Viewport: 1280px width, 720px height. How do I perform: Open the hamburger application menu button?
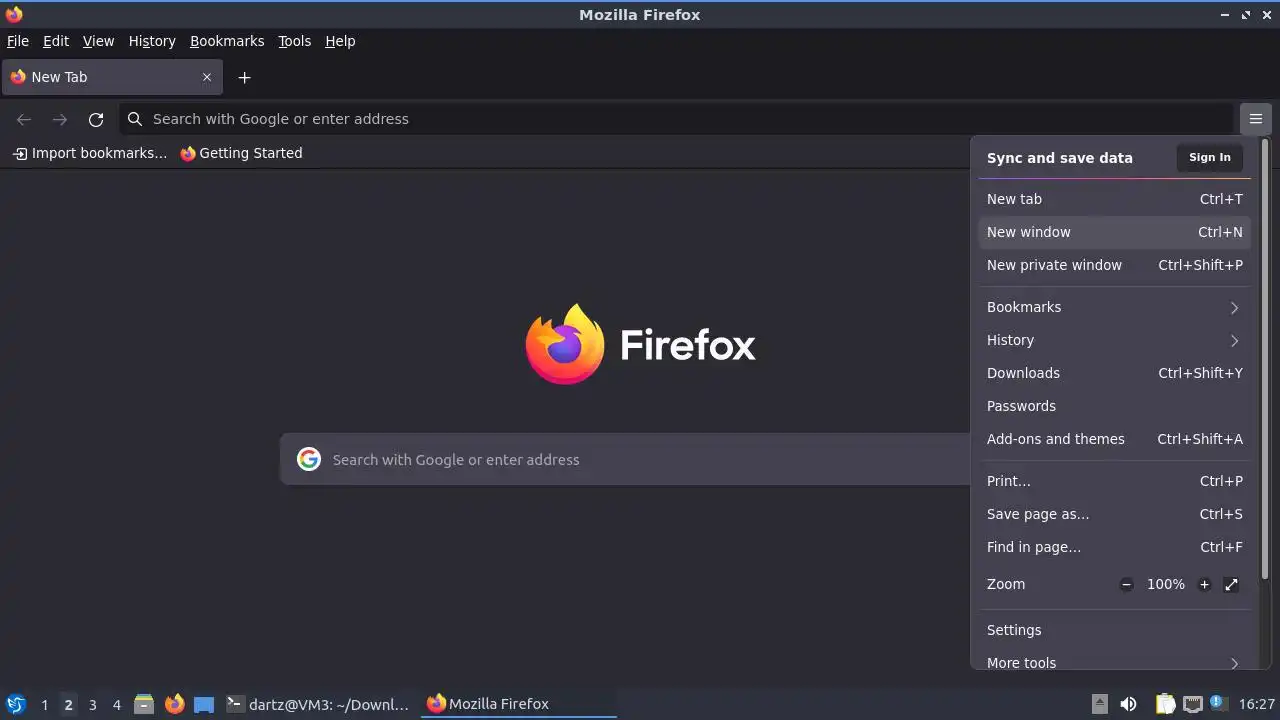click(x=1255, y=119)
